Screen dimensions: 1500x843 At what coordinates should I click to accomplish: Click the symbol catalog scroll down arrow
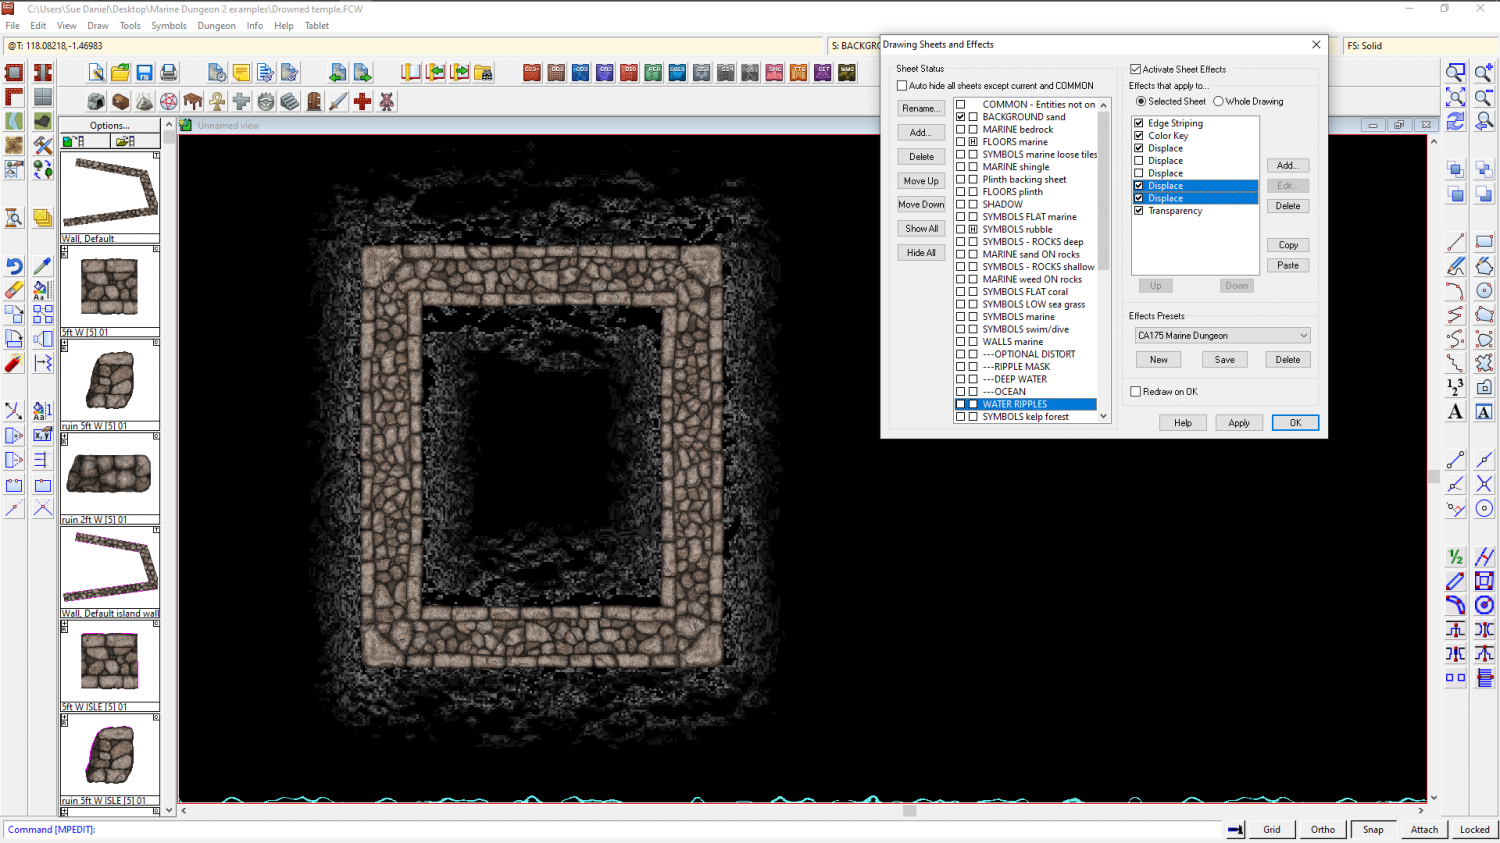(169, 810)
